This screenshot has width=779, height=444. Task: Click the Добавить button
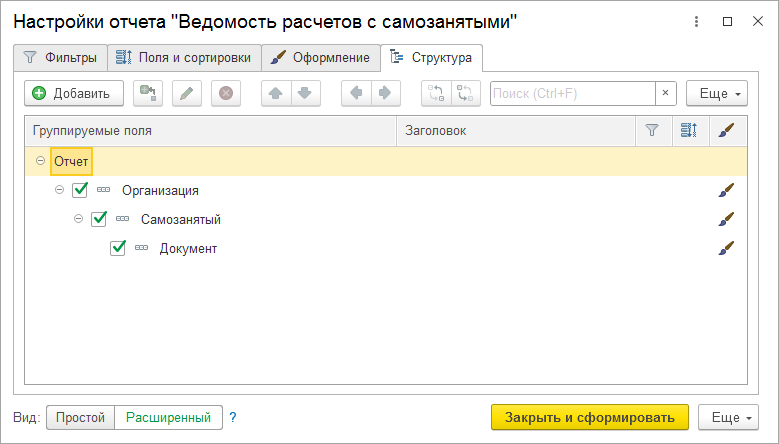coord(73,93)
